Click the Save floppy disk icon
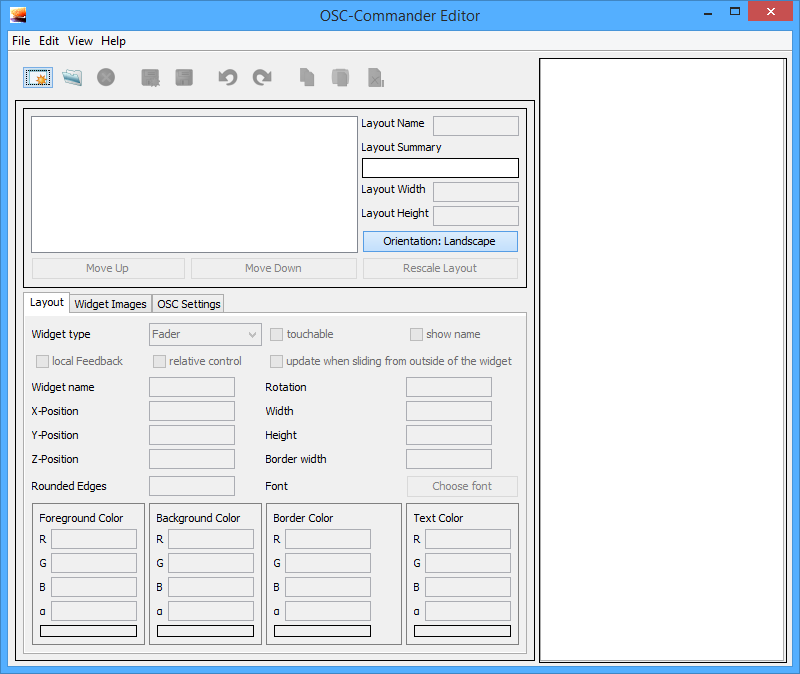 184,78
